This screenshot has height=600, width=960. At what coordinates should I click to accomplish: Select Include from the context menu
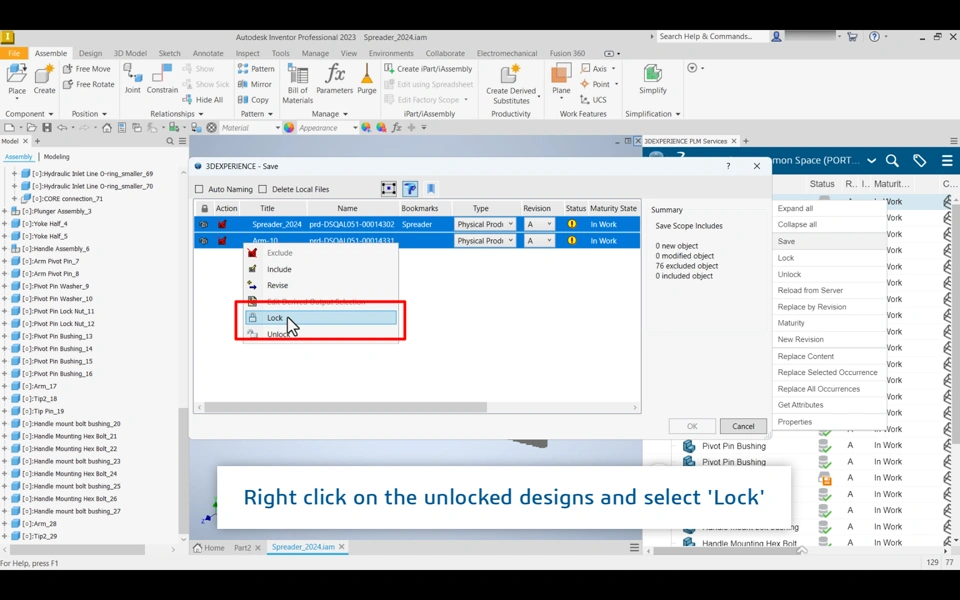[x=321, y=269]
